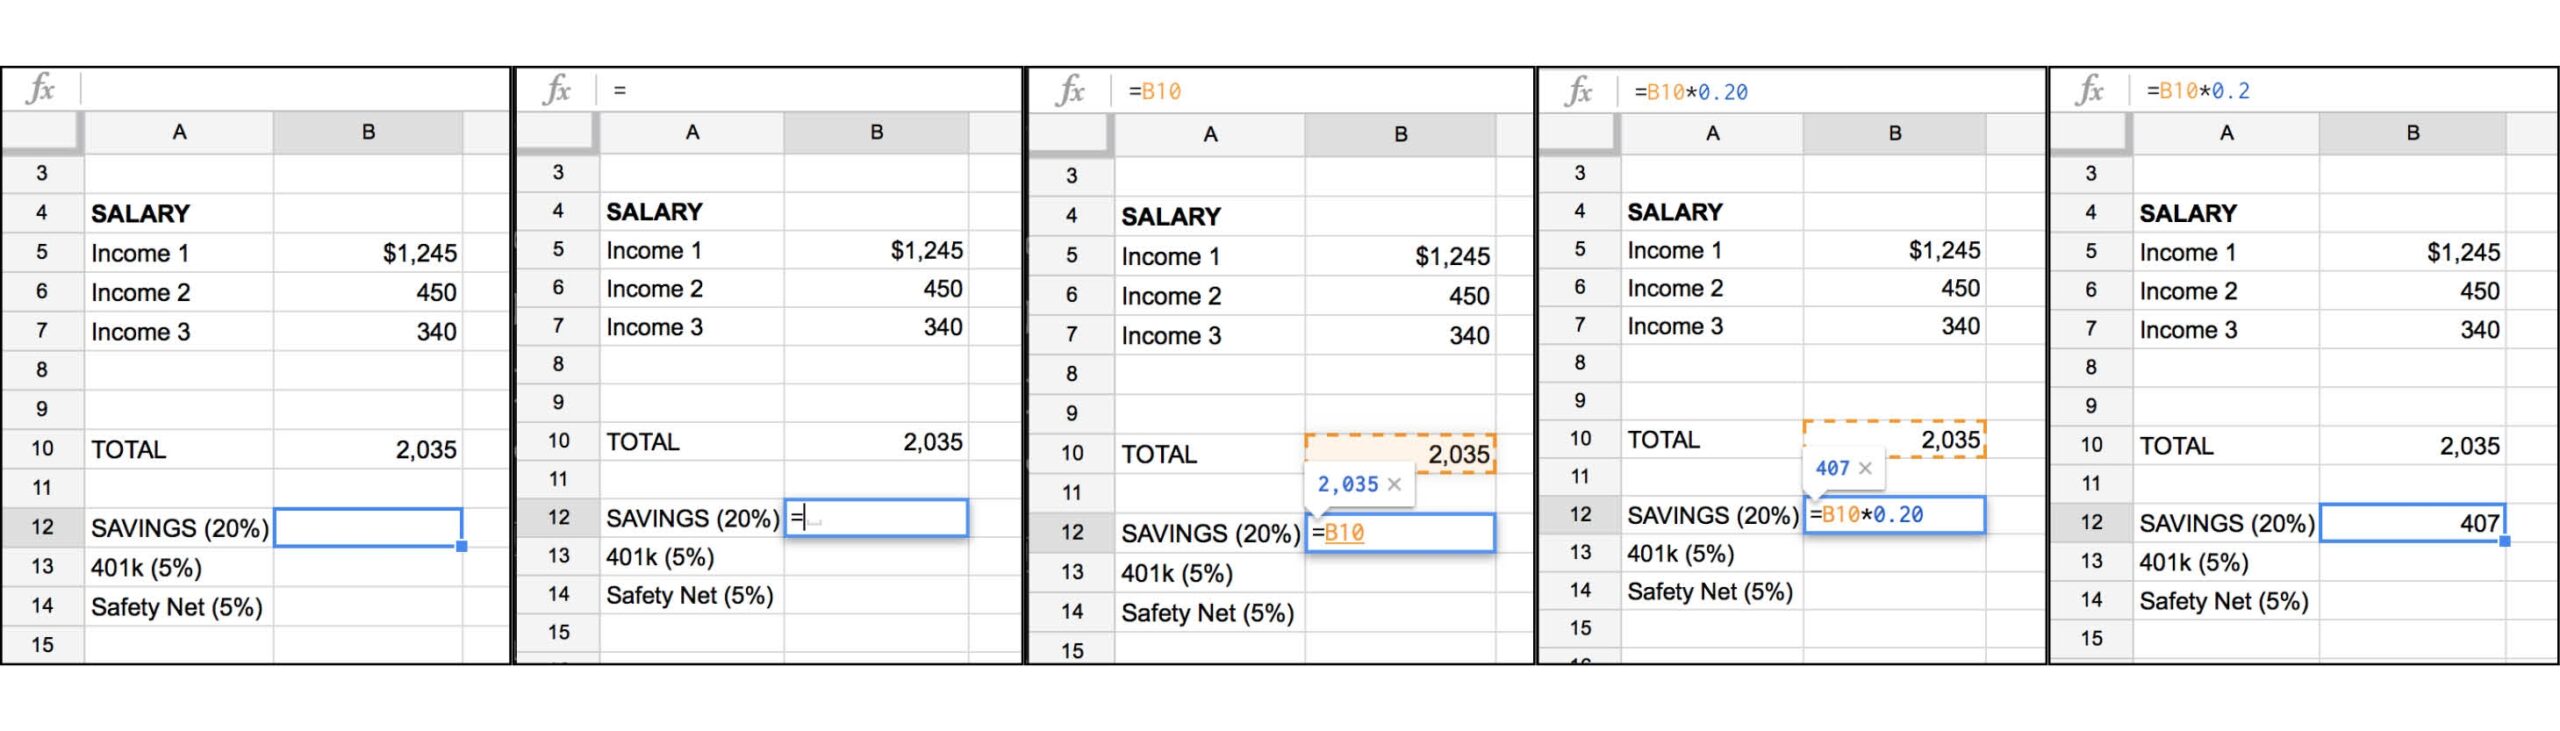Click the in-cell editor showing only "=B10"
This screenshot has height=731, width=2560.
pyautogui.click(x=1400, y=533)
